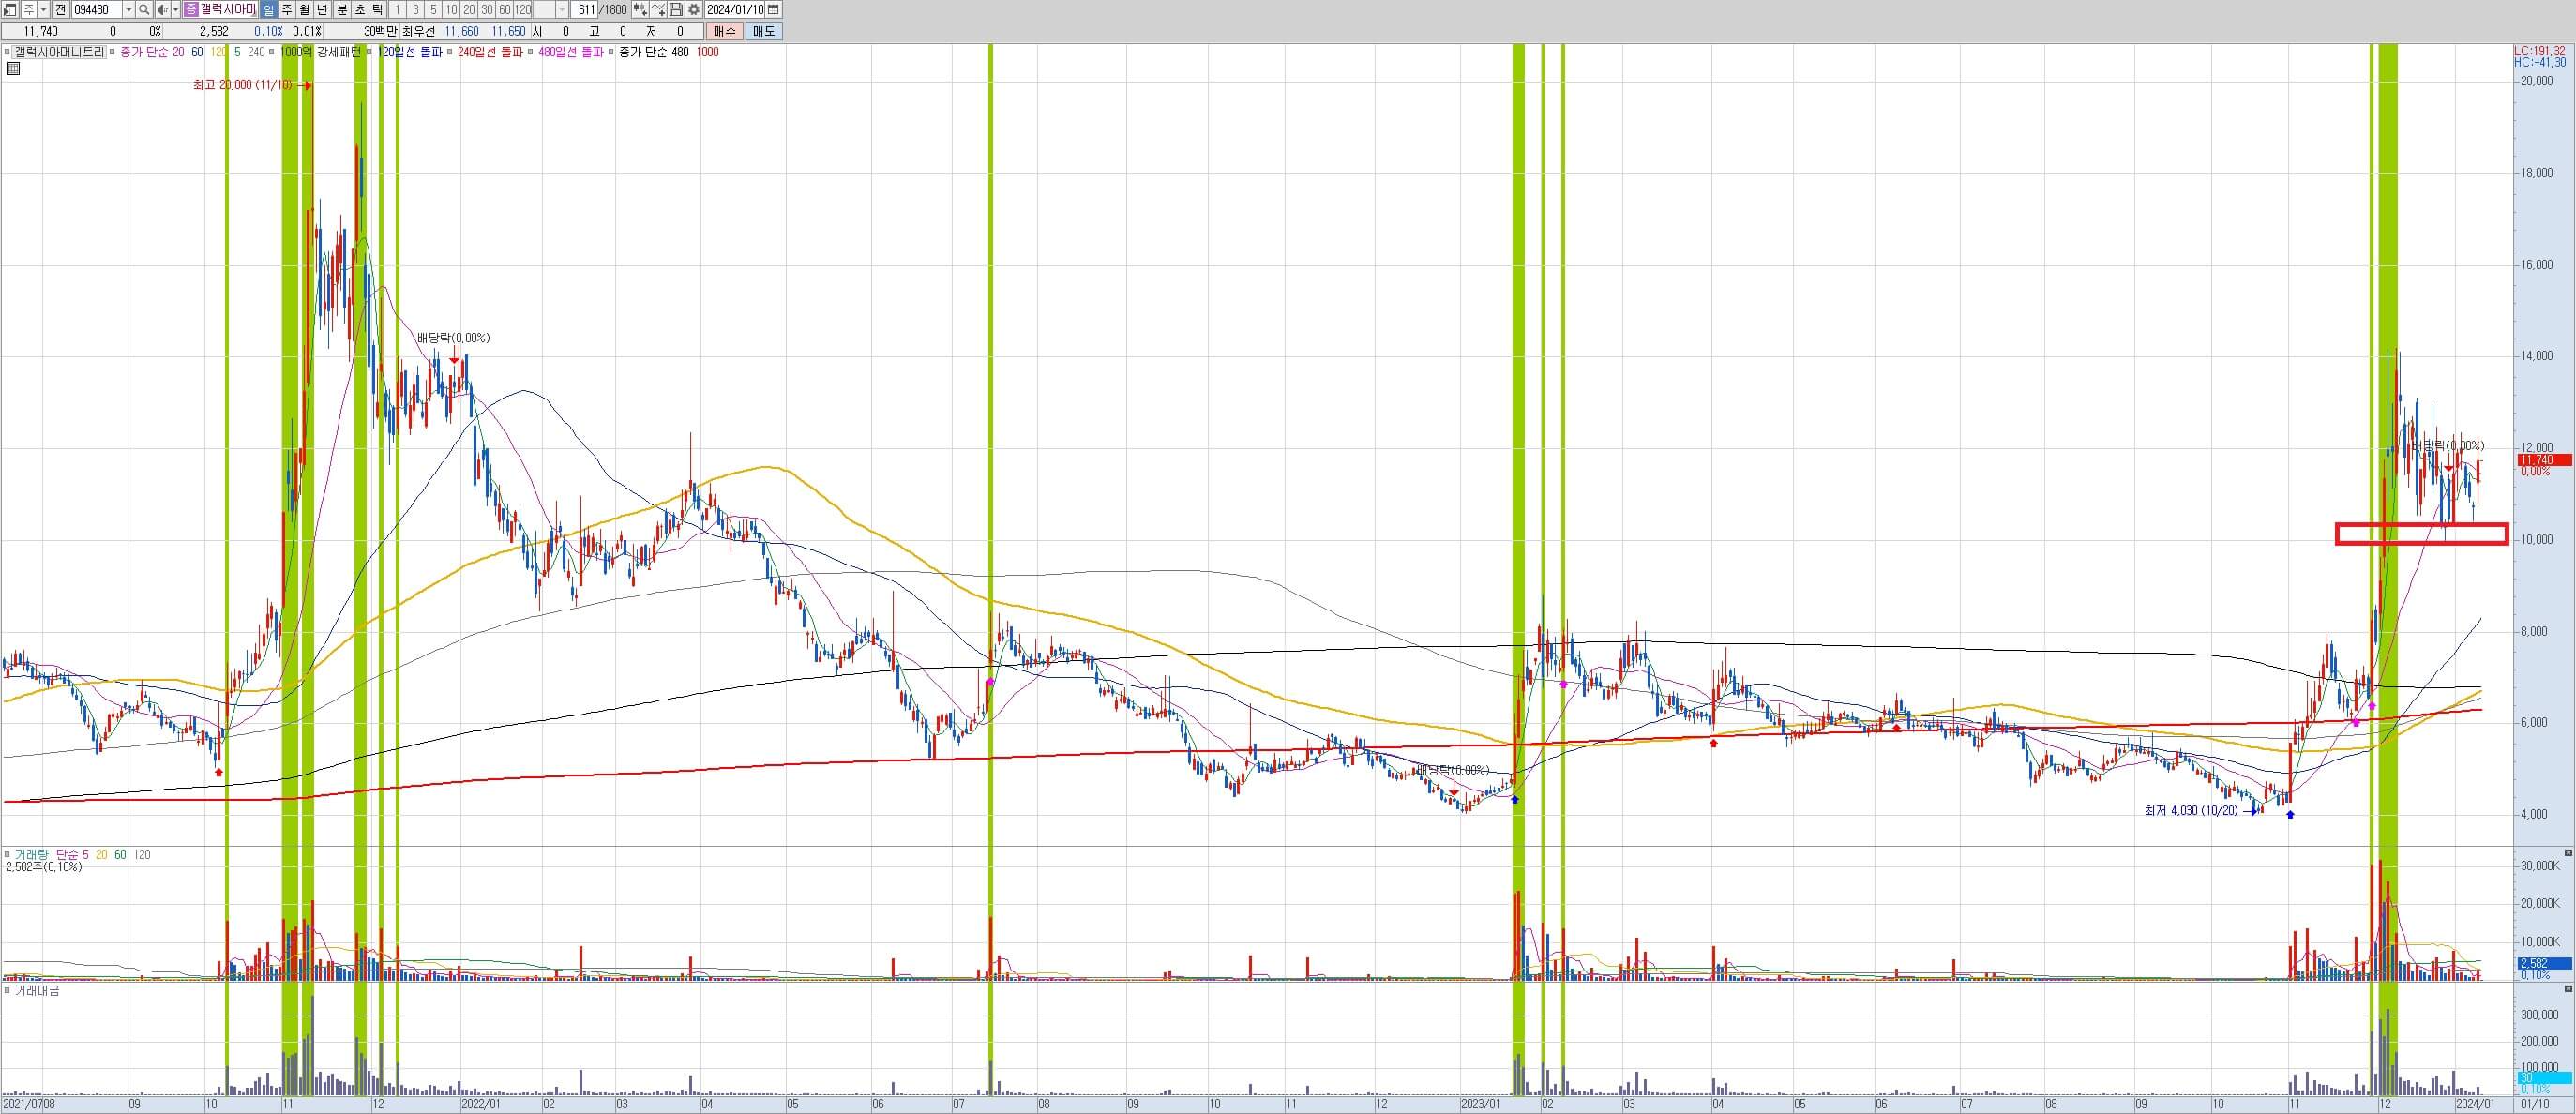Click the 2023/01 date label on time axis
Screen dimensions: 2576x1114
(x=1480, y=1105)
